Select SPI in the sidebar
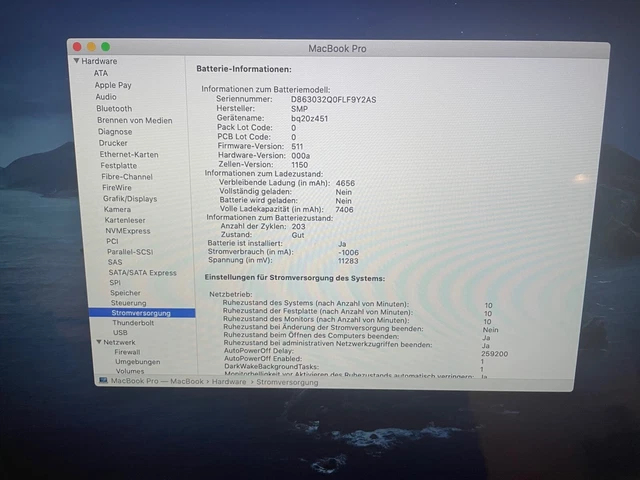 coord(115,282)
